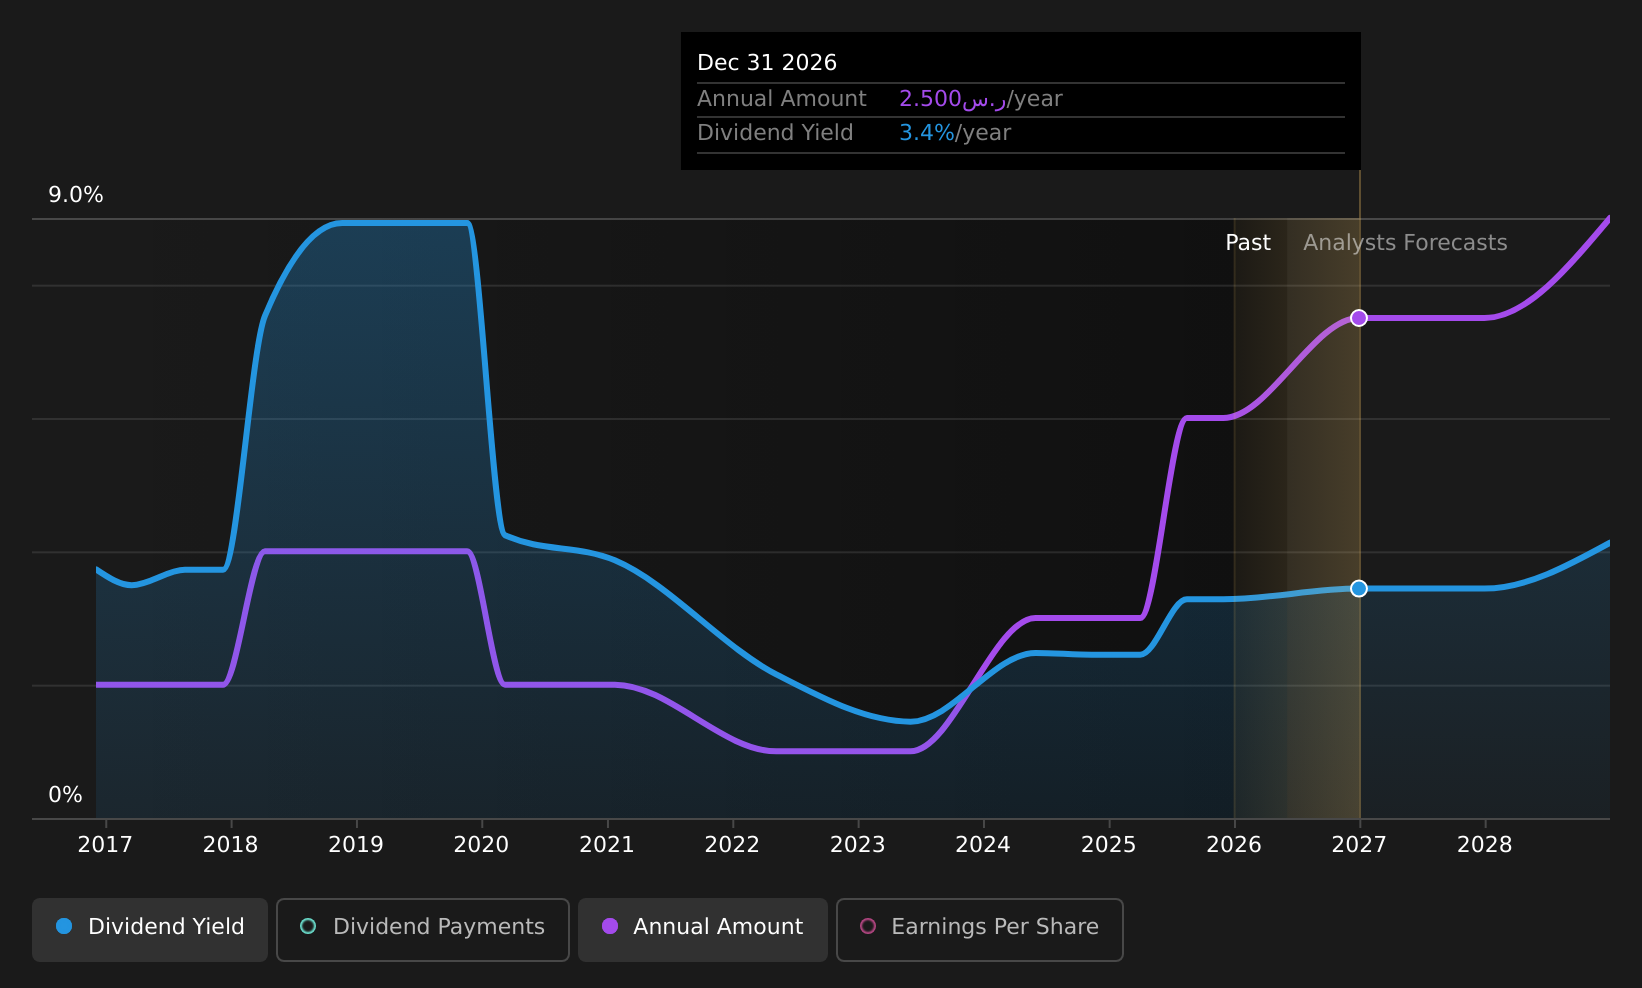Click the 2025 x-axis label
This screenshot has height=988, width=1642.
pyautogui.click(x=1109, y=845)
